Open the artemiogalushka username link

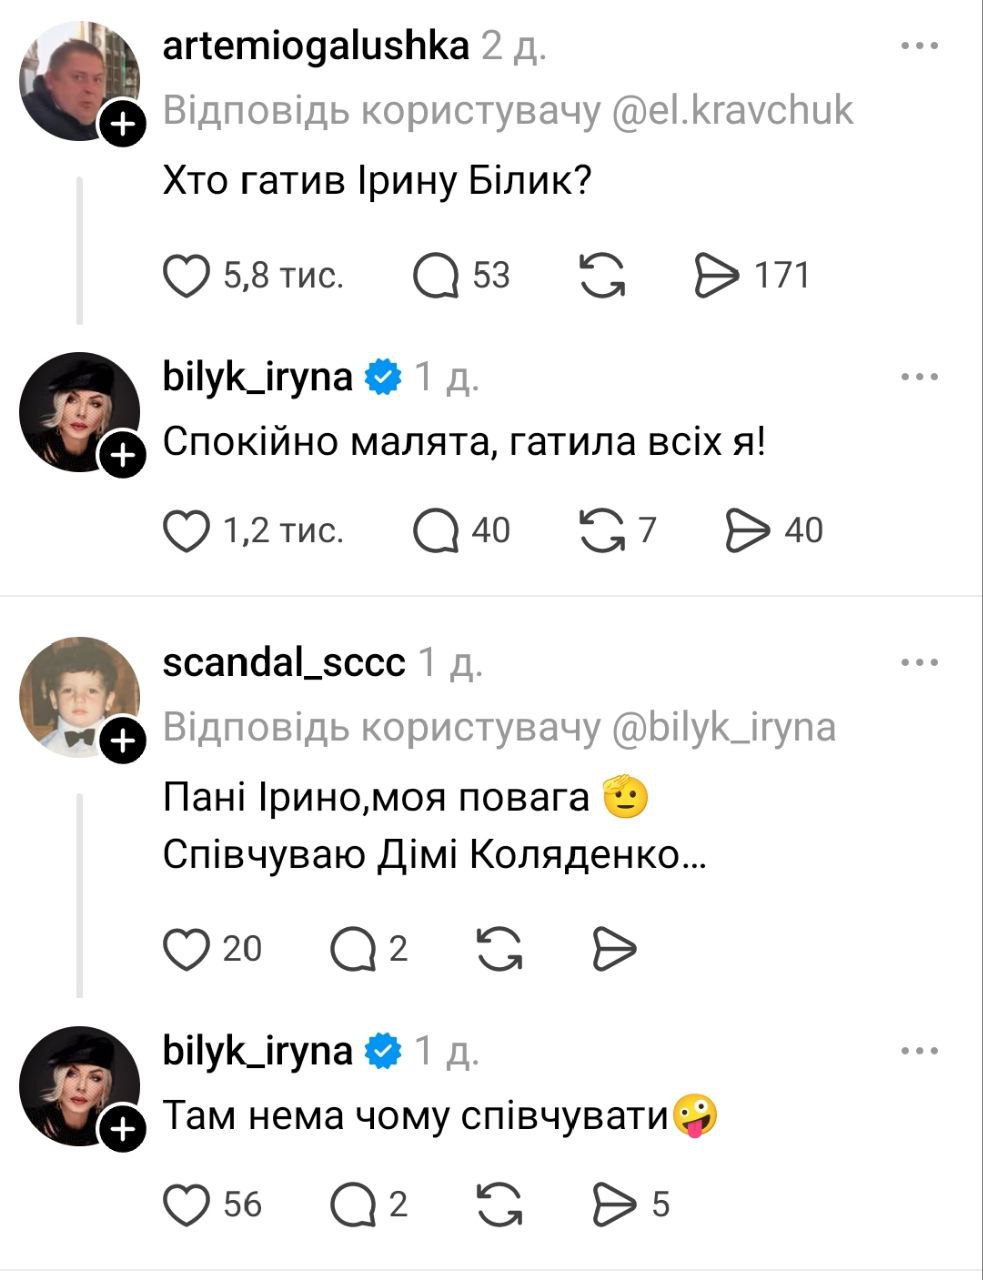(315, 46)
